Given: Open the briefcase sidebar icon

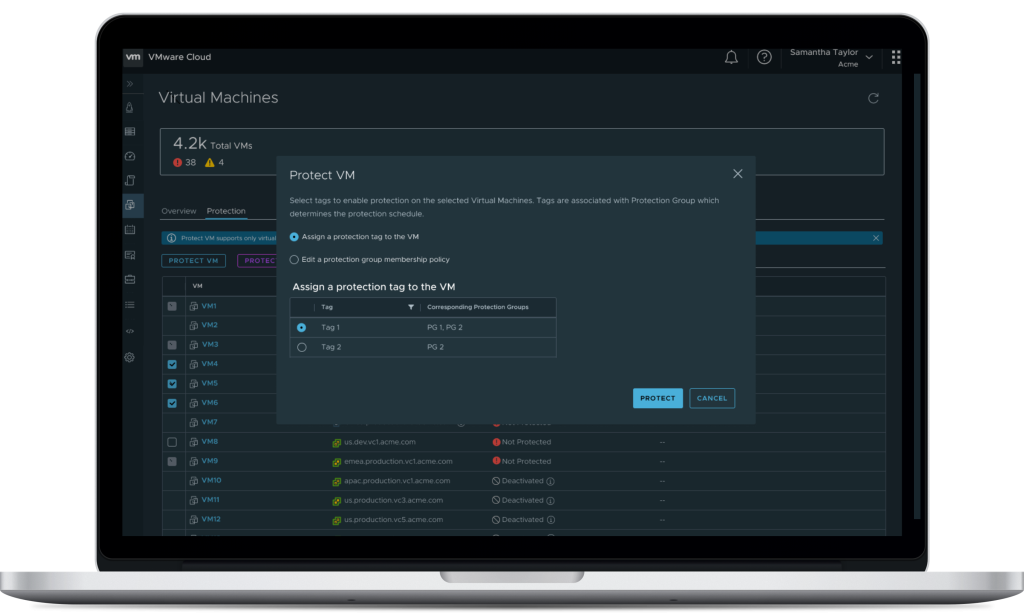Looking at the screenshot, I should 130,280.
